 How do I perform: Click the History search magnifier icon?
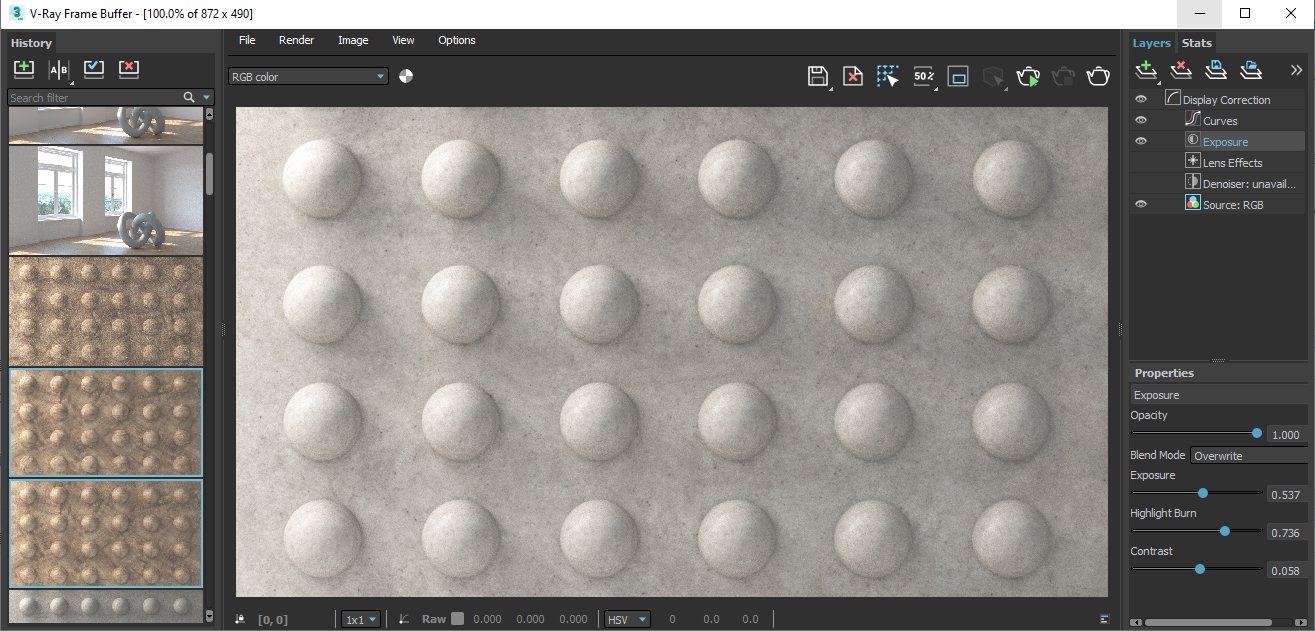189,97
